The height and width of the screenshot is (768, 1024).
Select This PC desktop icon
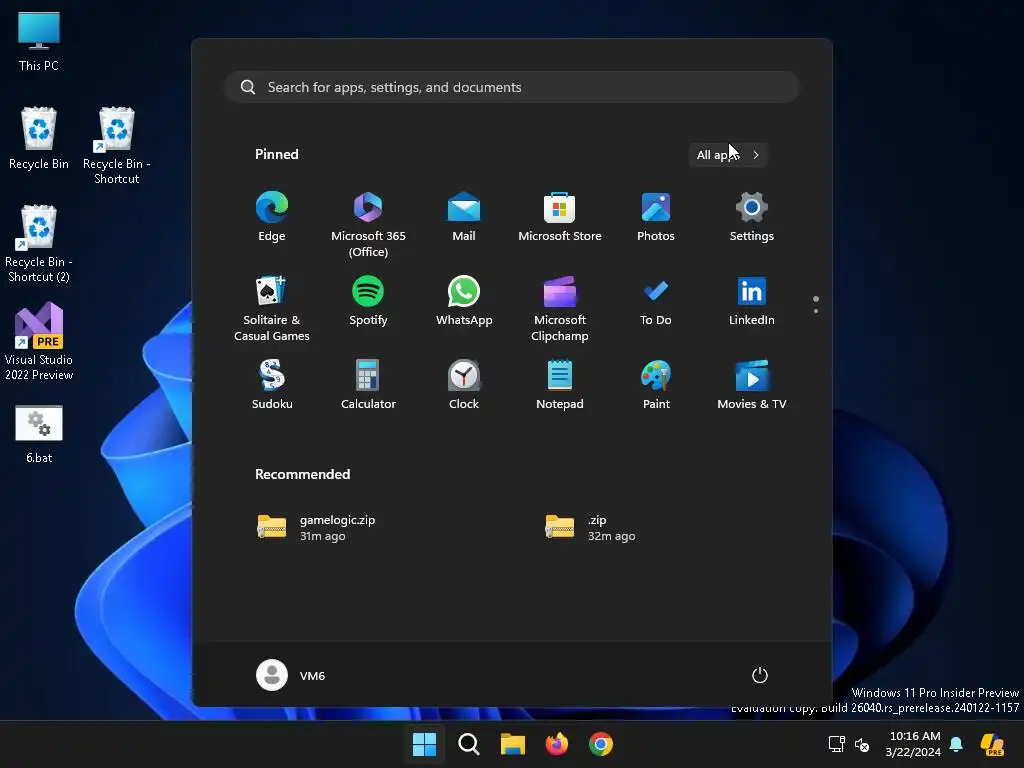[x=39, y=41]
